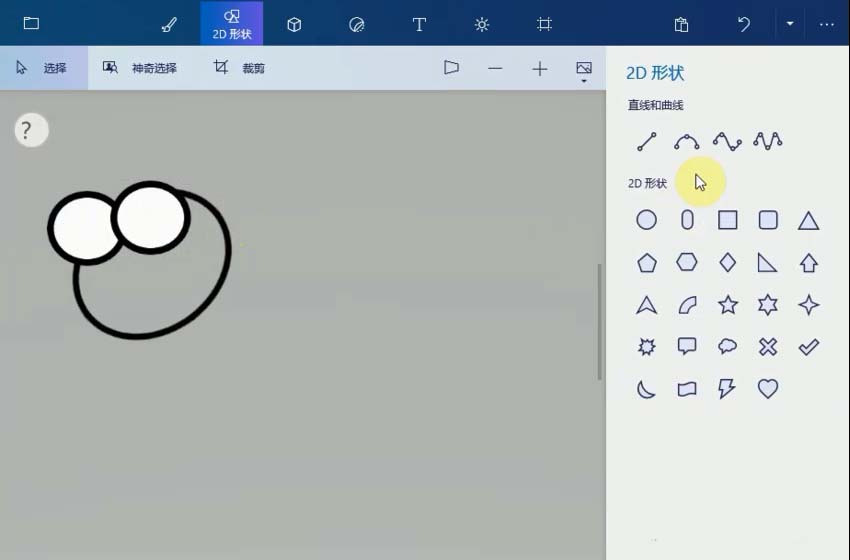The width and height of the screenshot is (850, 560).
Task: Pick the pentagon shape
Action: (647, 263)
